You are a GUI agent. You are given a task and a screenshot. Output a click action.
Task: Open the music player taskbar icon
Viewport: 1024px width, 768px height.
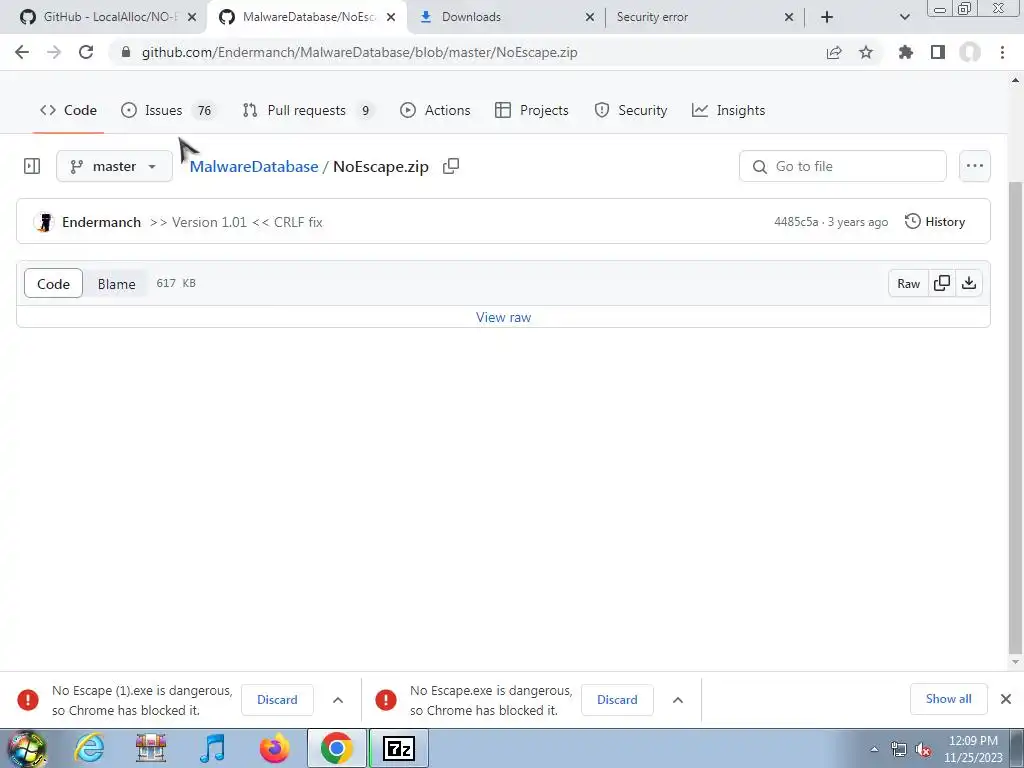click(x=212, y=748)
